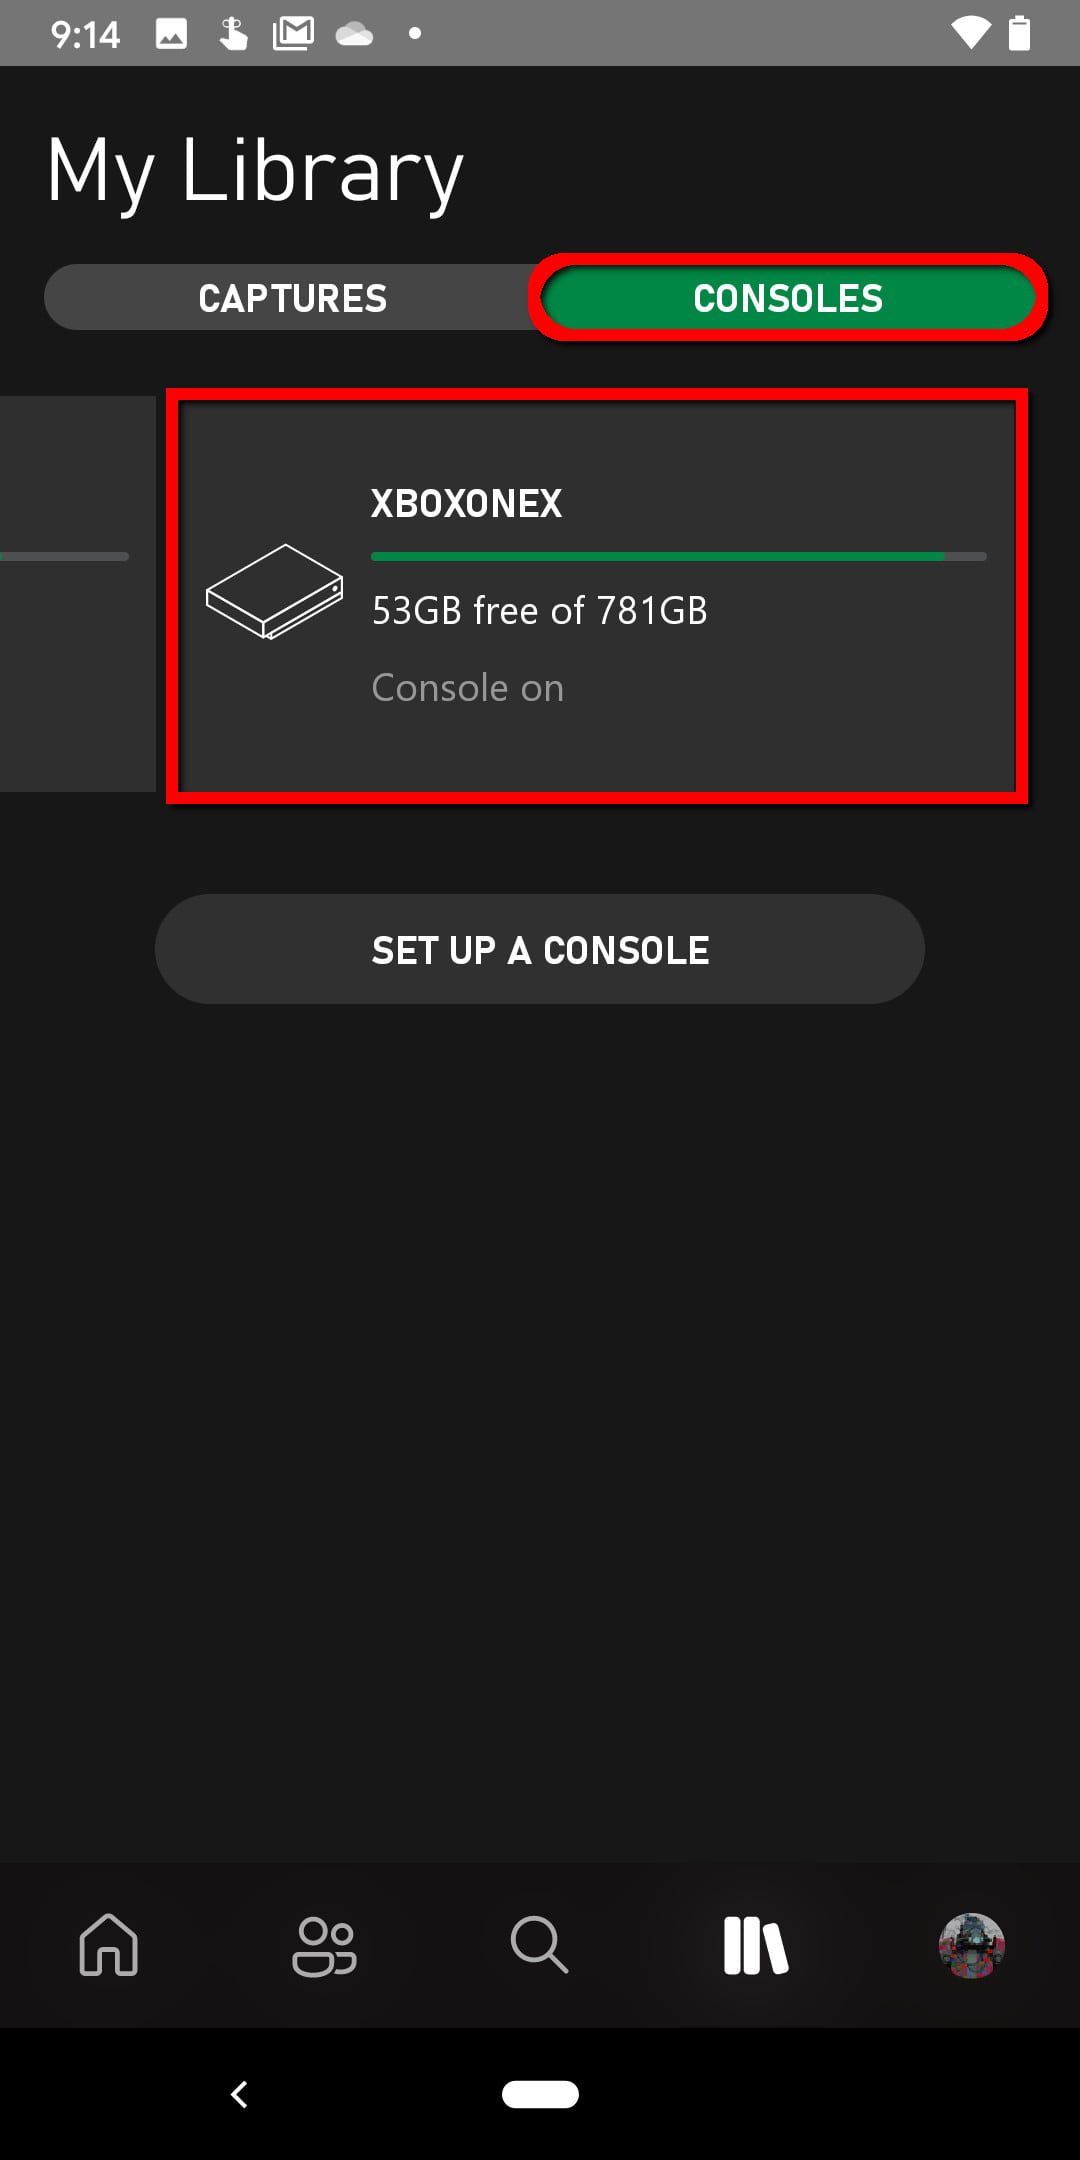This screenshot has height=2160, width=1080.
Task: Tap the XBOXONEX console name
Action: point(466,504)
